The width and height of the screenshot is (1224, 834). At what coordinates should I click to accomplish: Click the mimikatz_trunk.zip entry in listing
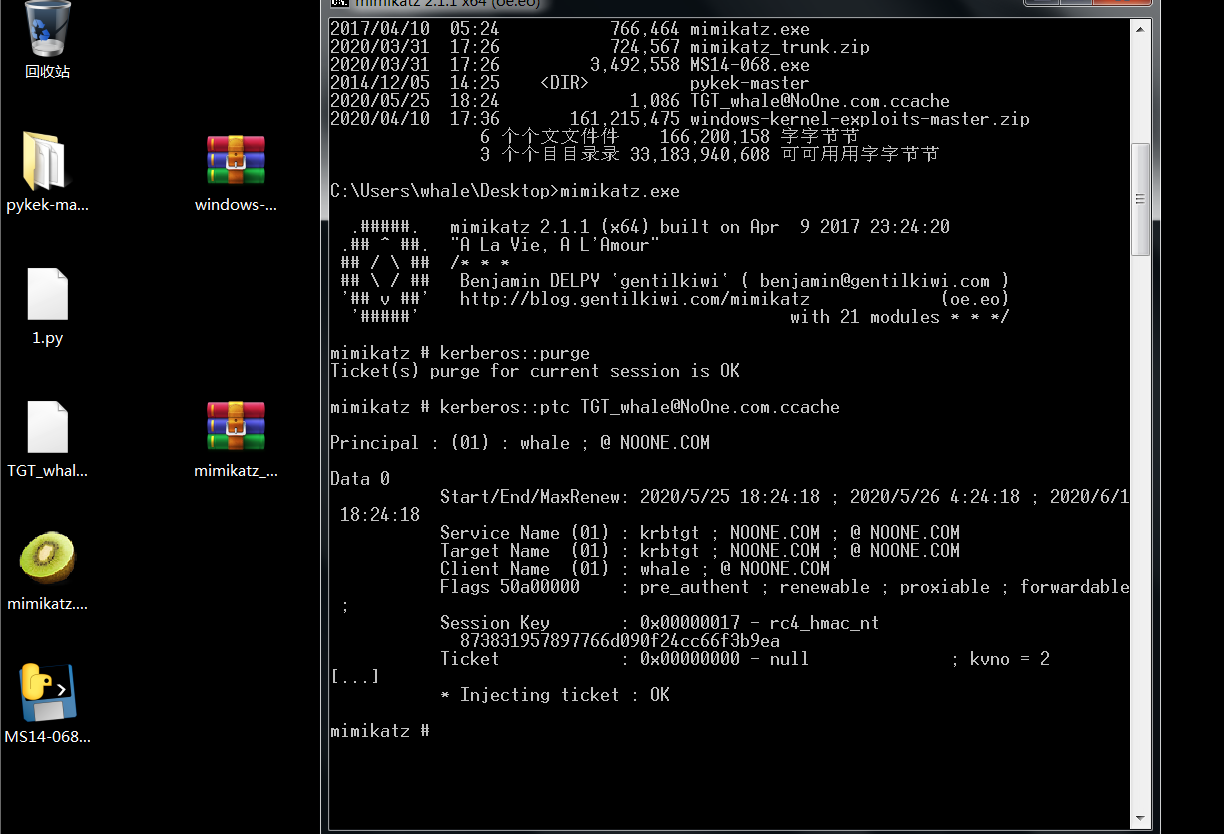[600, 47]
